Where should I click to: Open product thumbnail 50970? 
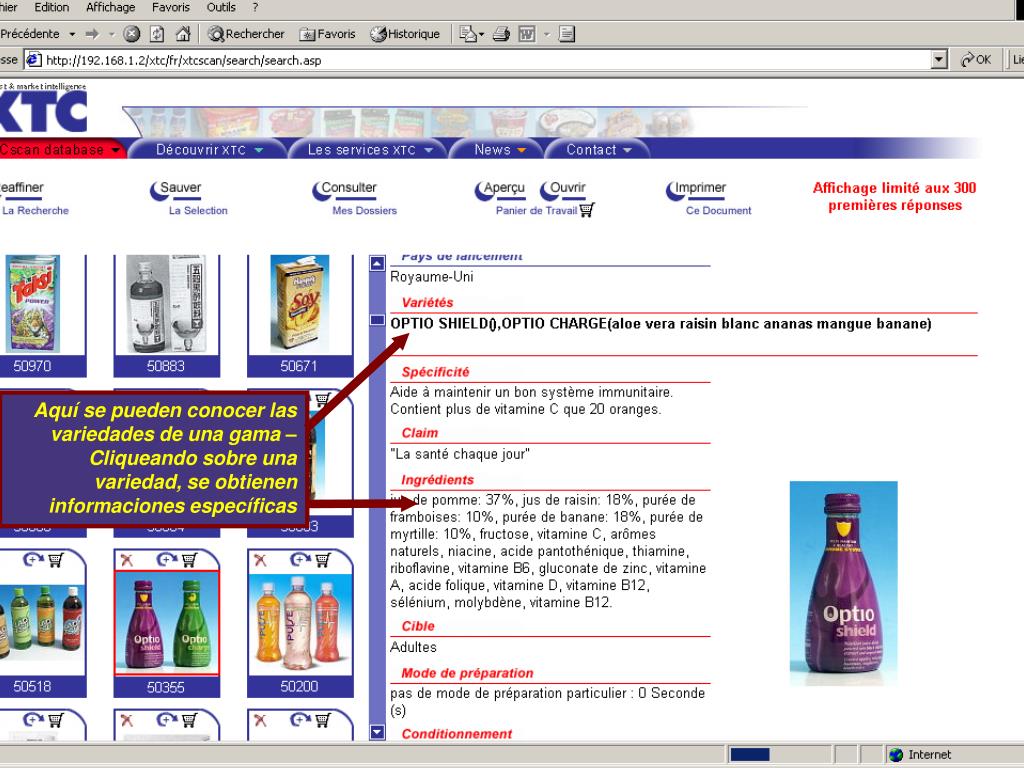(x=33, y=304)
